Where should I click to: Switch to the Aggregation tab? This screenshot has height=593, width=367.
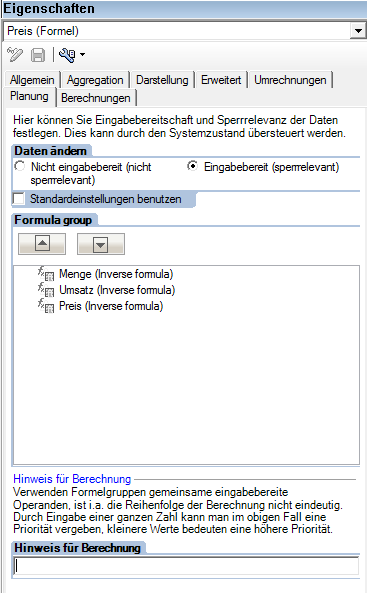(95, 80)
